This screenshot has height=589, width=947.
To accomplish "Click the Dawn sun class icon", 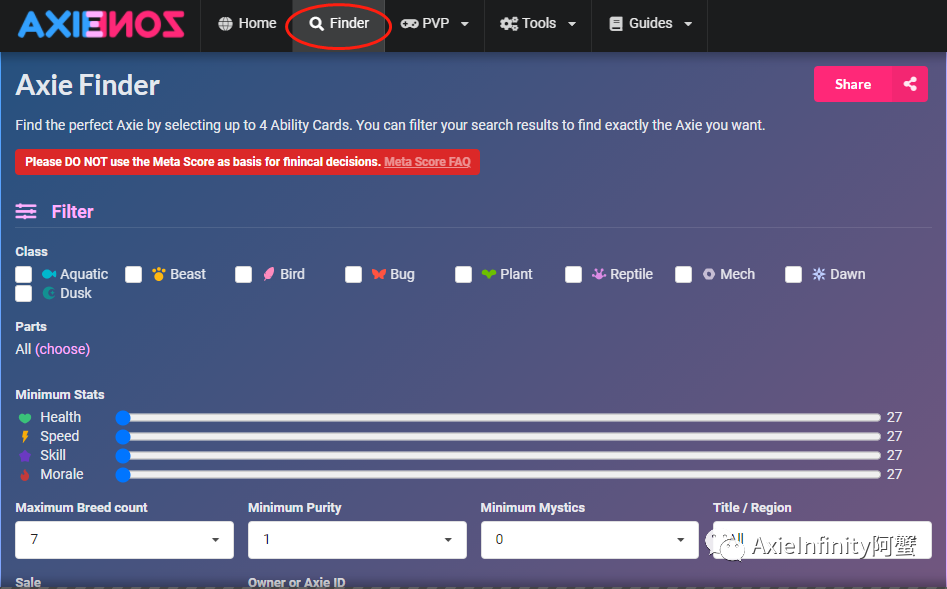I will point(818,274).
